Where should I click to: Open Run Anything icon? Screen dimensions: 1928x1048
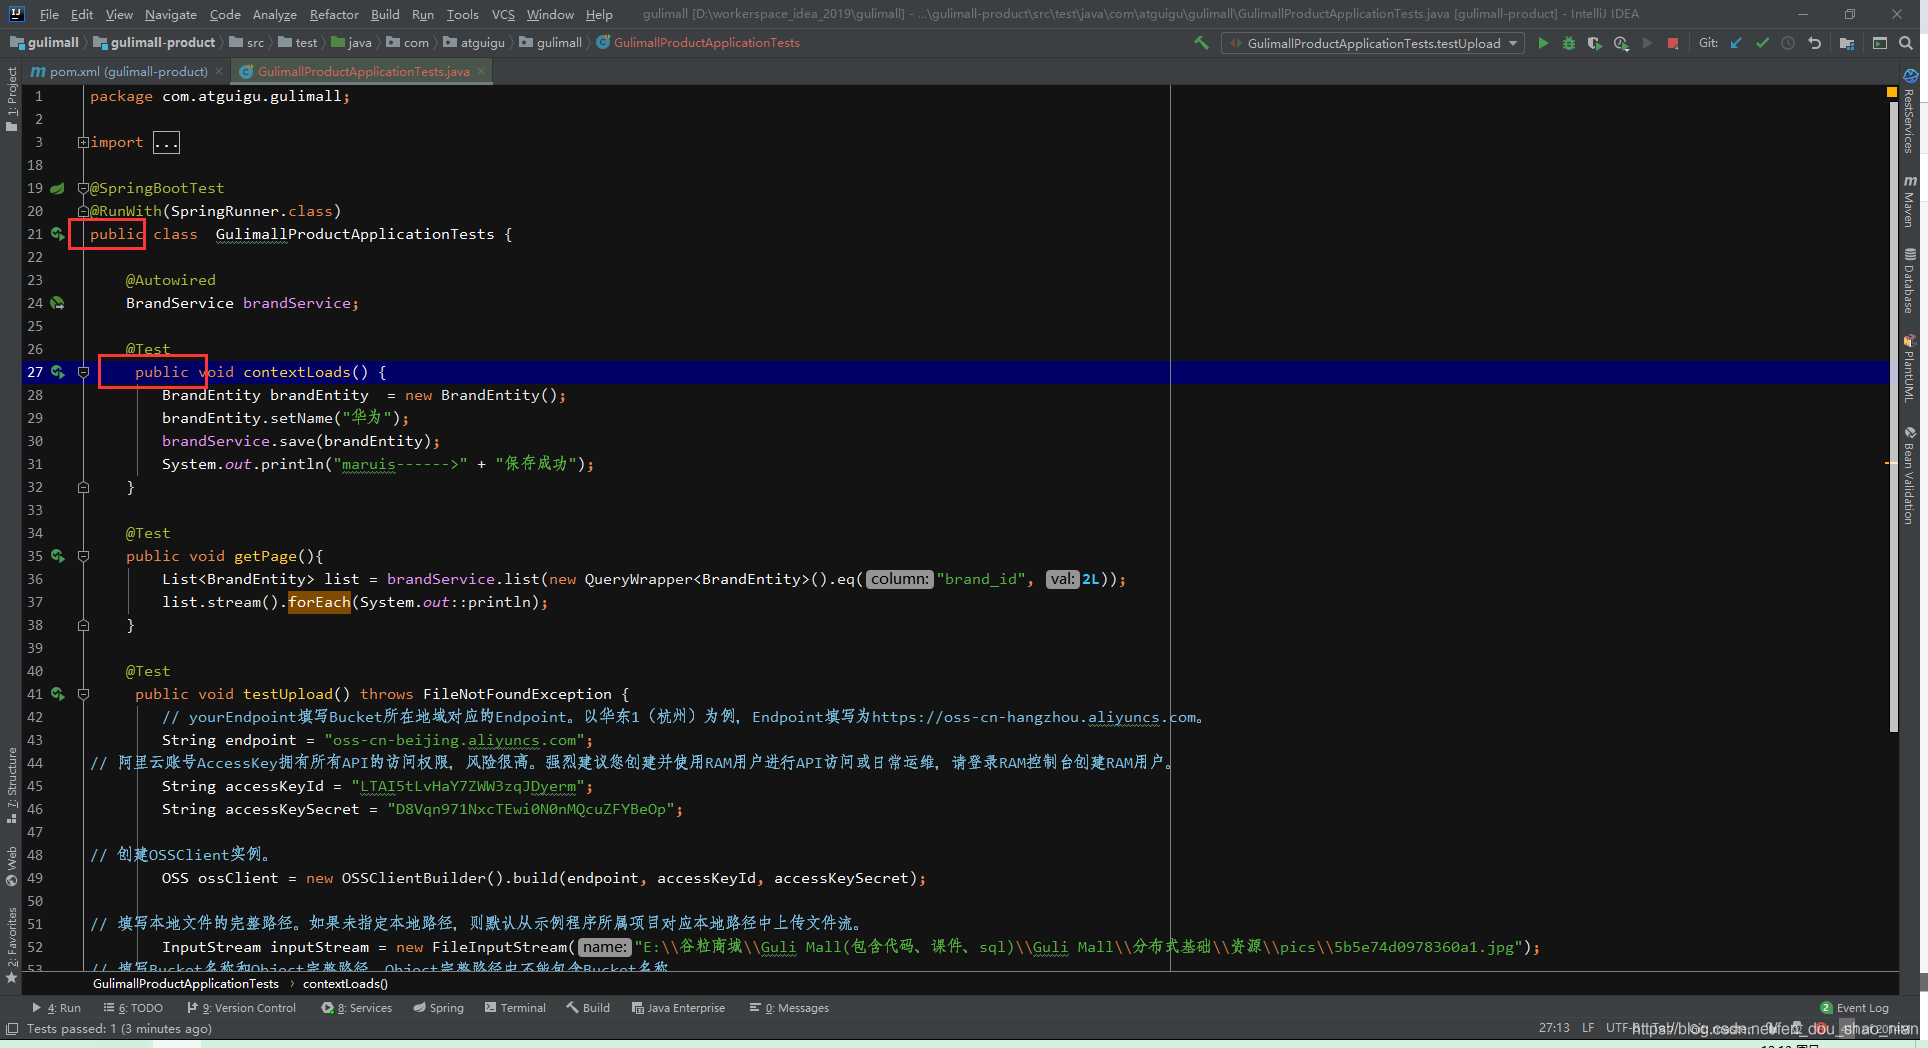click(x=1880, y=43)
